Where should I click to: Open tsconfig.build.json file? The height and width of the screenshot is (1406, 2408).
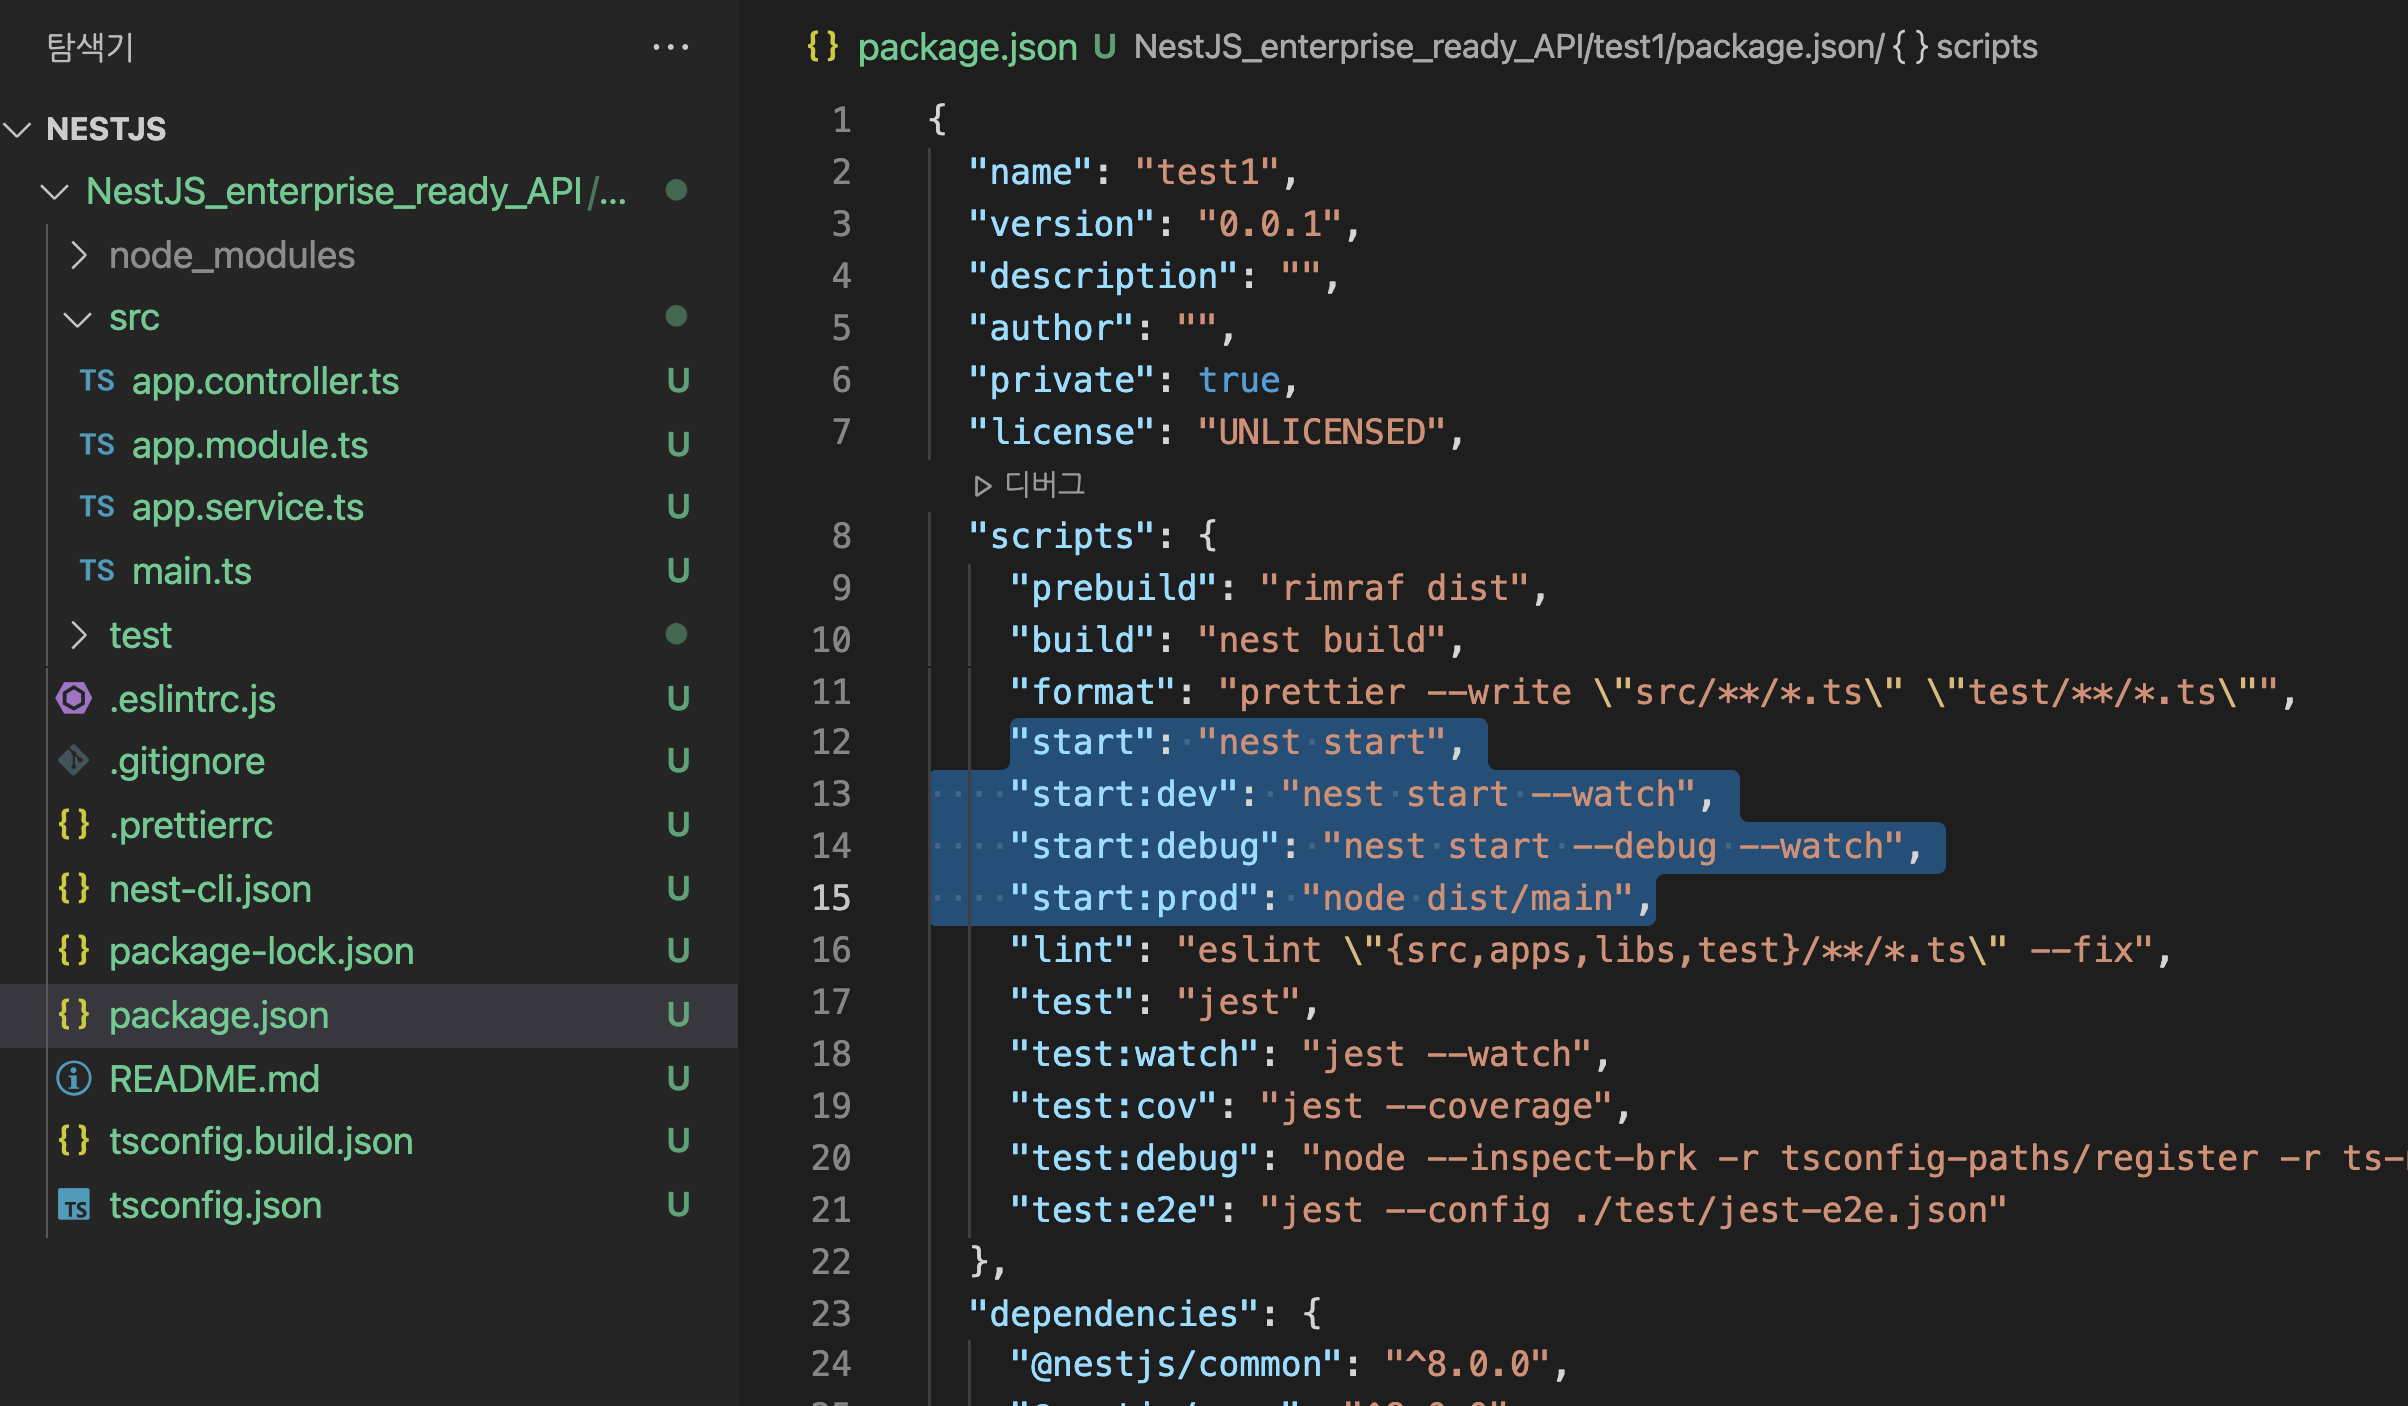[261, 1141]
